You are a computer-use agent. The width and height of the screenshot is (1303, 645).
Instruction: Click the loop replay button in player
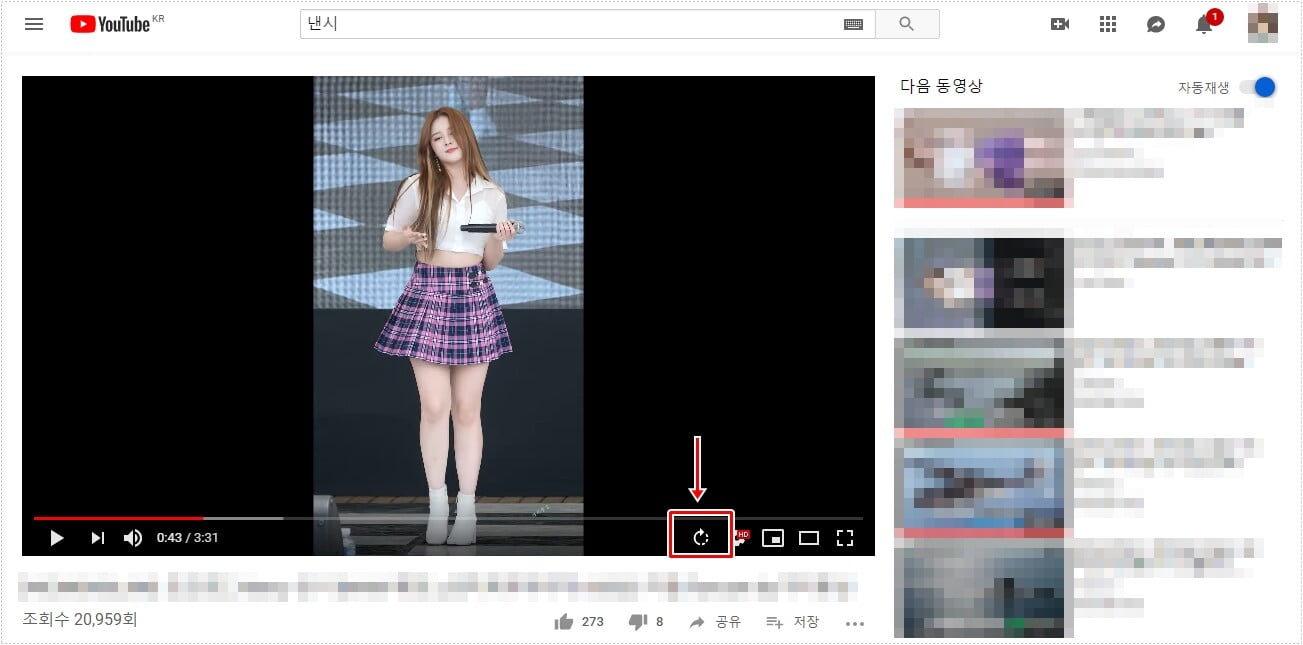coord(701,537)
